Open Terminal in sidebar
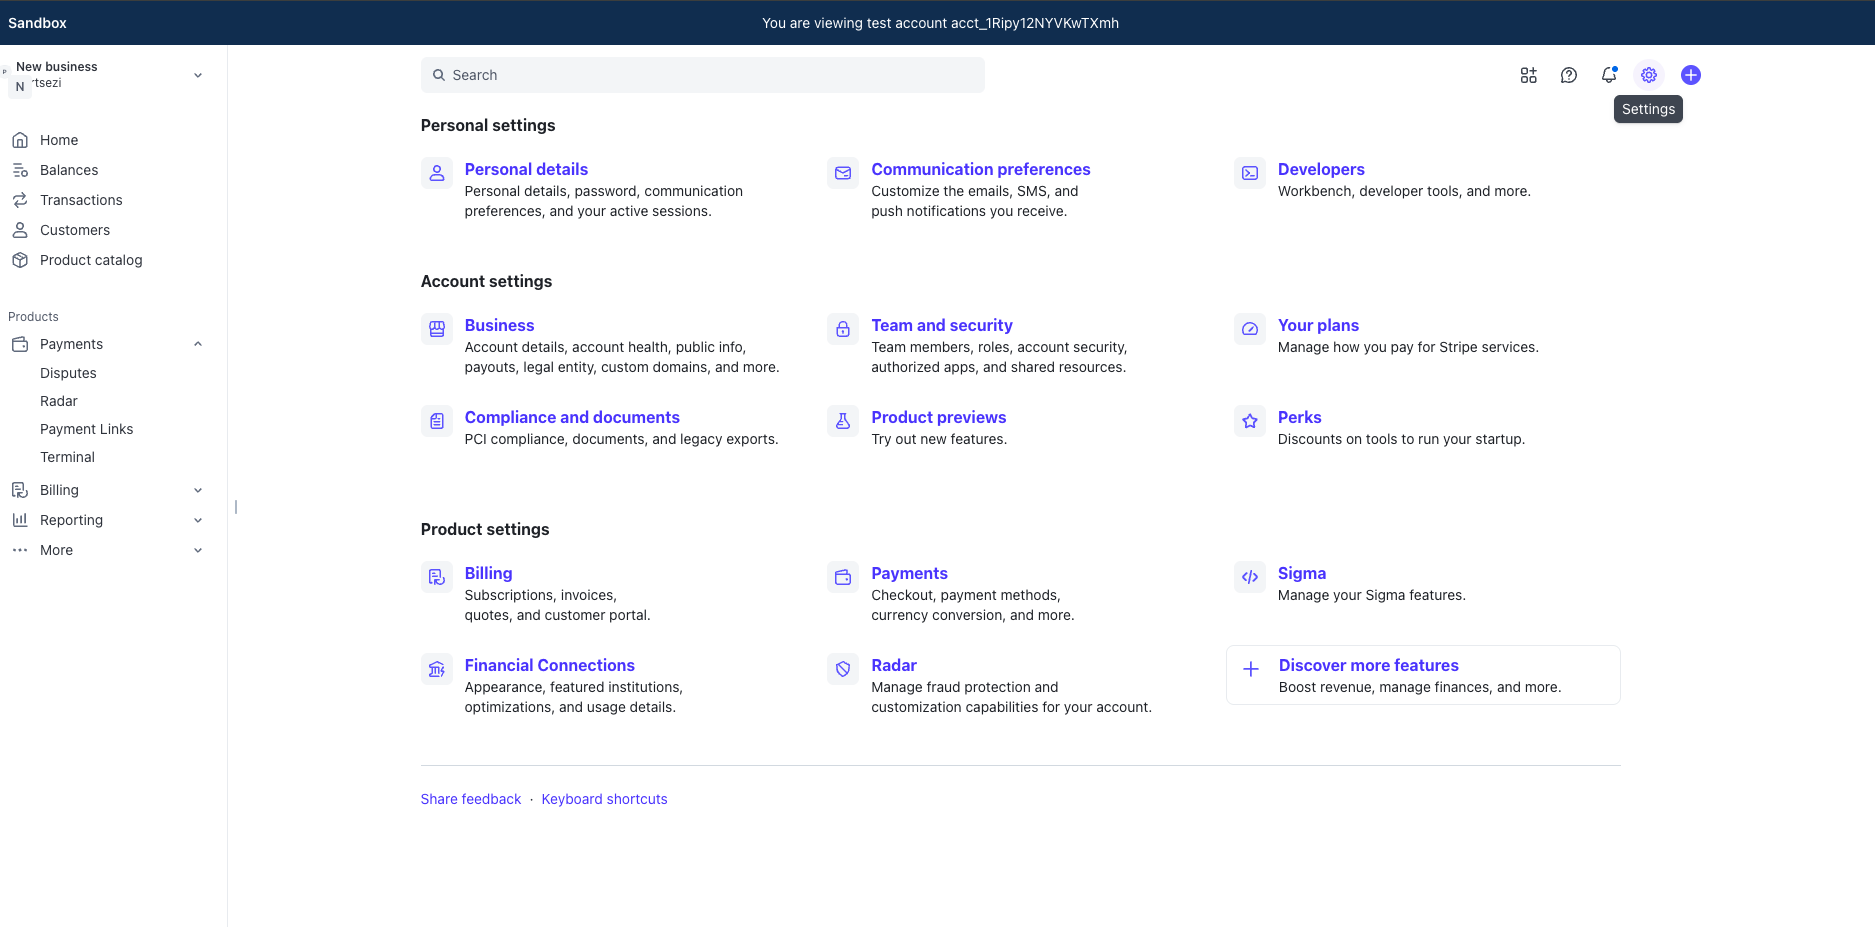The width and height of the screenshot is (1875, 927). pyautogui.click(x=67, y=457)
